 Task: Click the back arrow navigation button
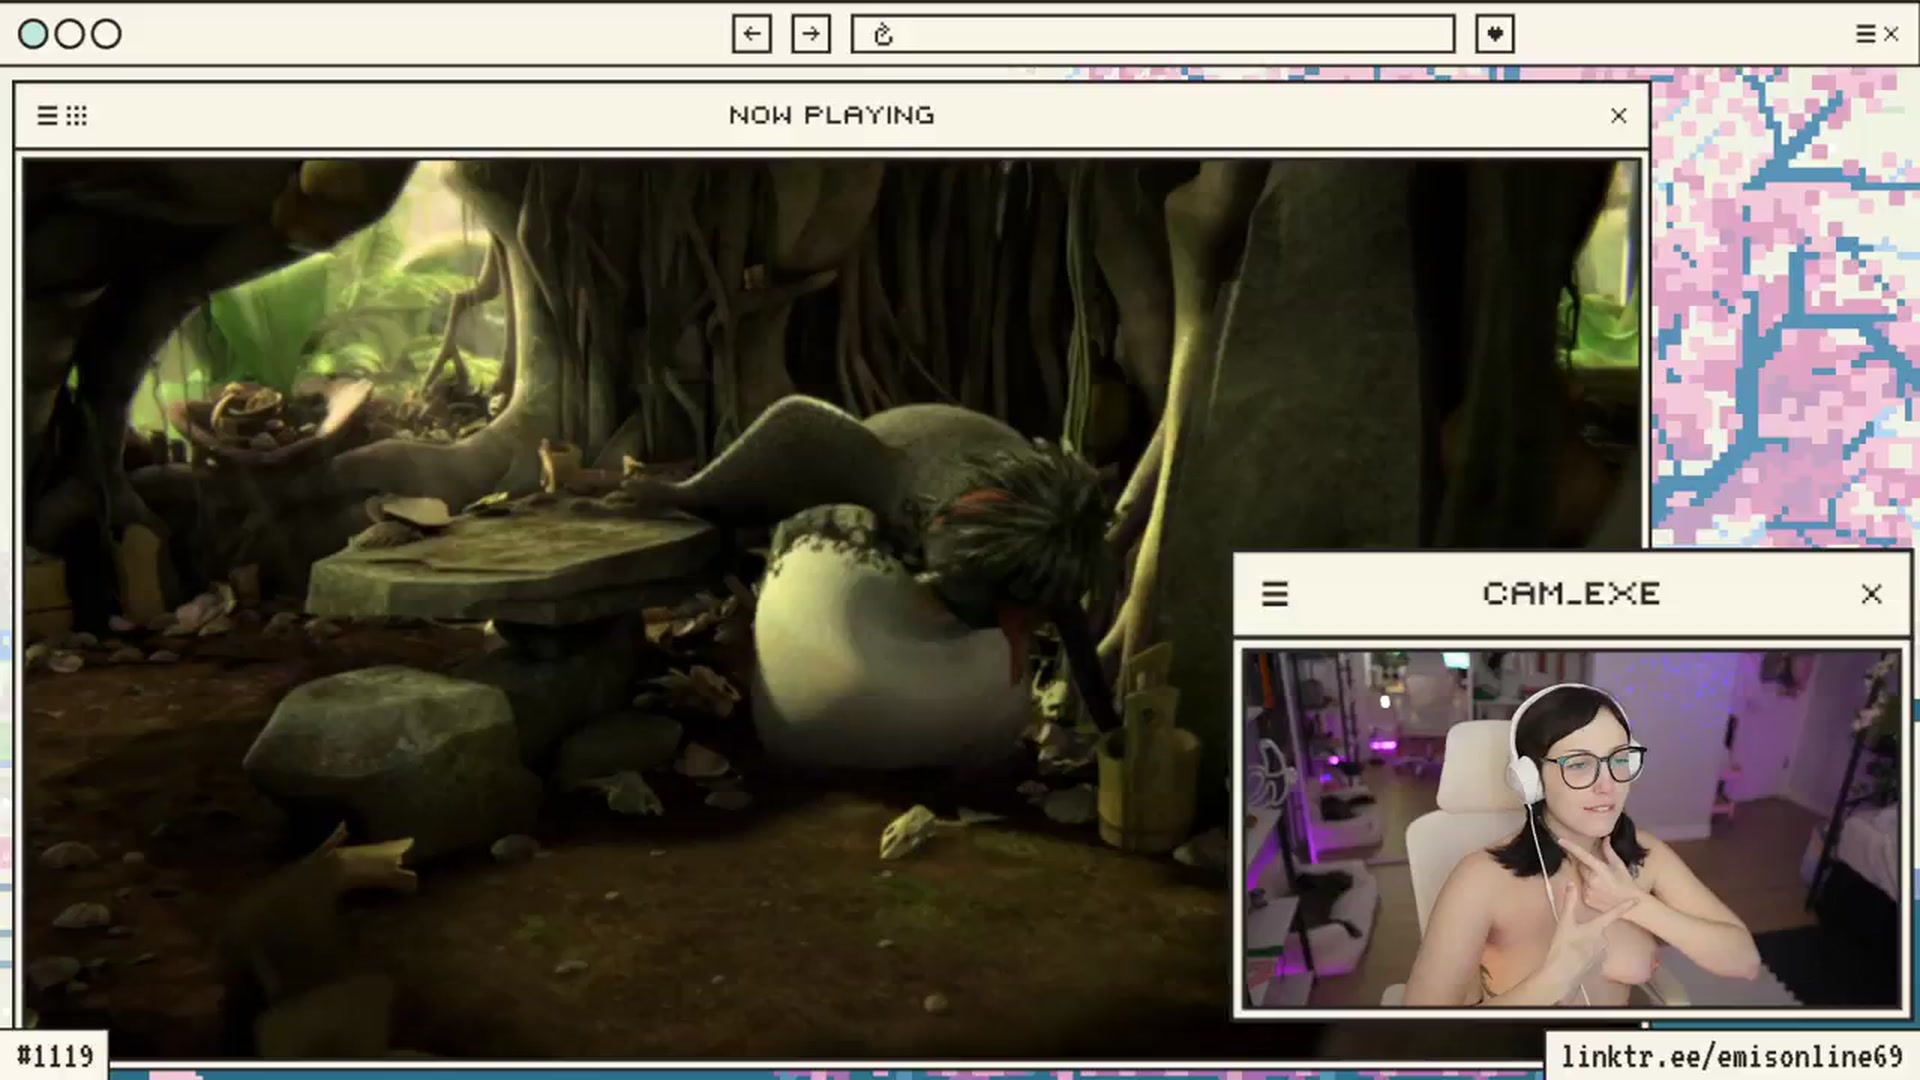click(751, 34)
